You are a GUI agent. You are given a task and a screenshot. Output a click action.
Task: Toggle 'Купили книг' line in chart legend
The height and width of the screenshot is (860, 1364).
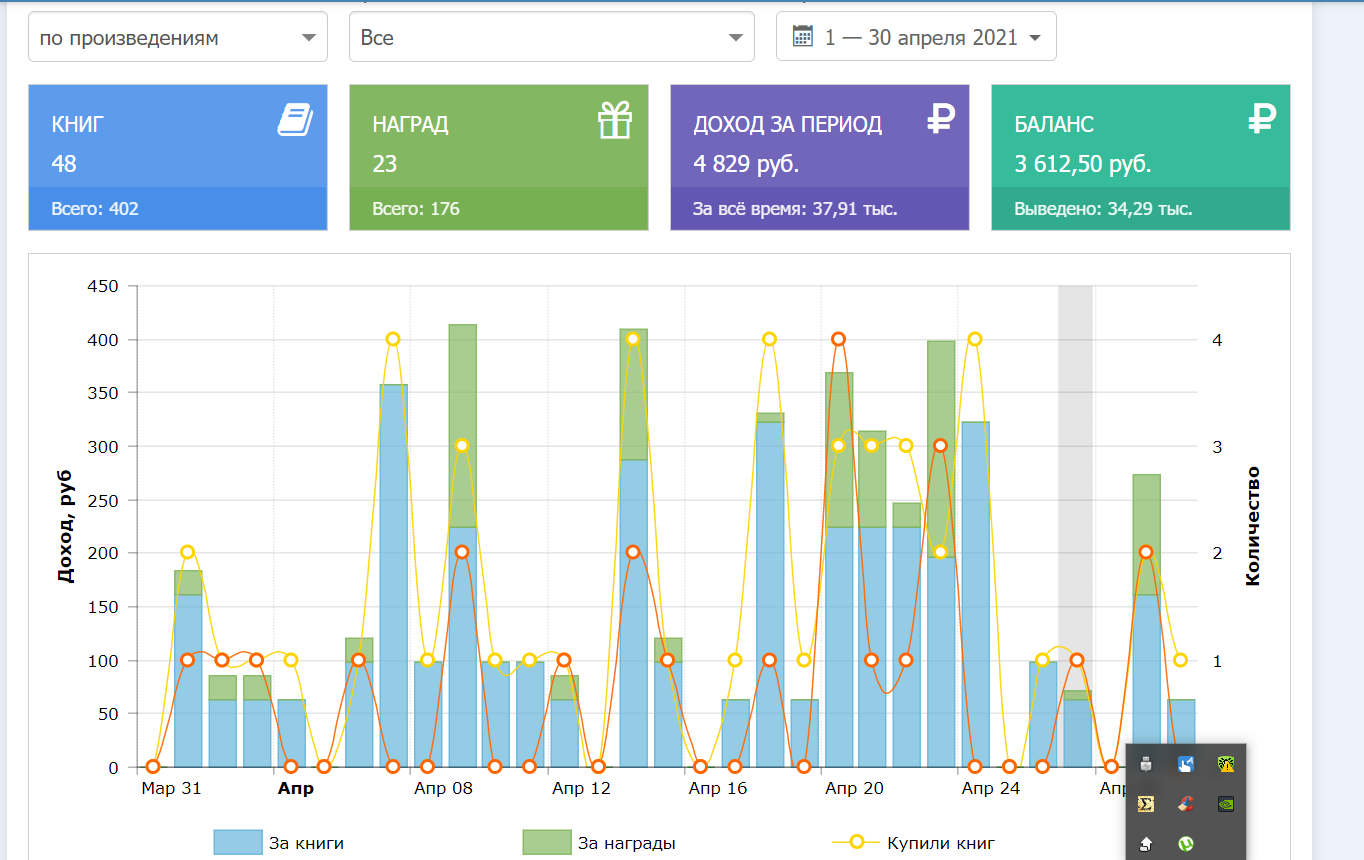940,843
